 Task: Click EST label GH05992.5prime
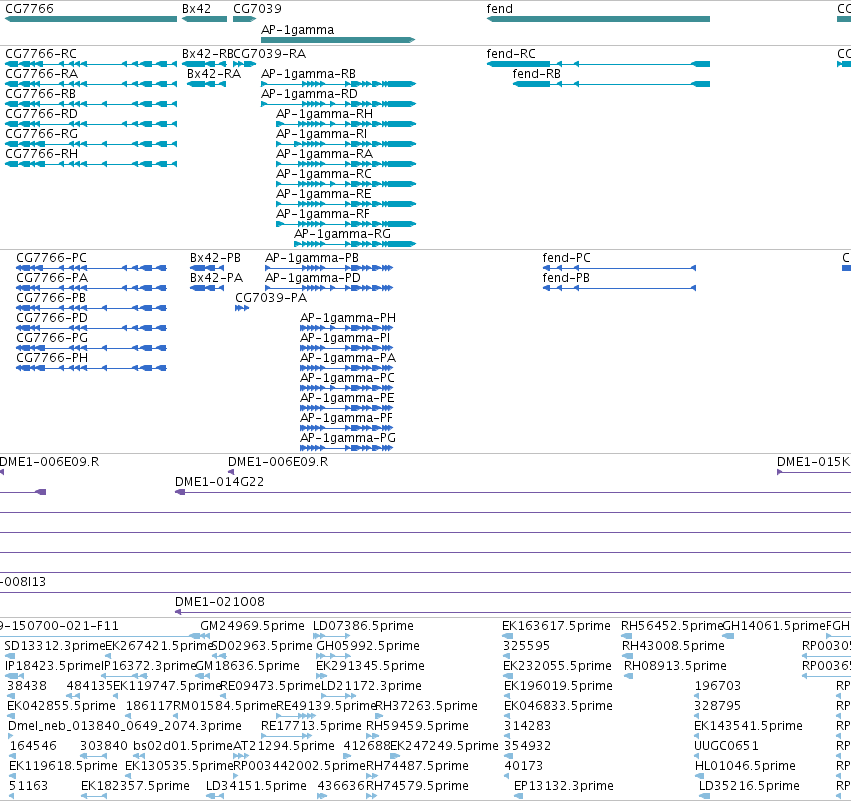[x=368, y=646]
